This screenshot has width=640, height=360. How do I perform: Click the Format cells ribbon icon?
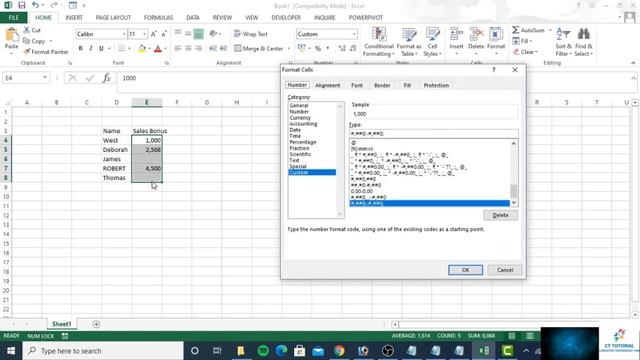[x=496, y=34]
